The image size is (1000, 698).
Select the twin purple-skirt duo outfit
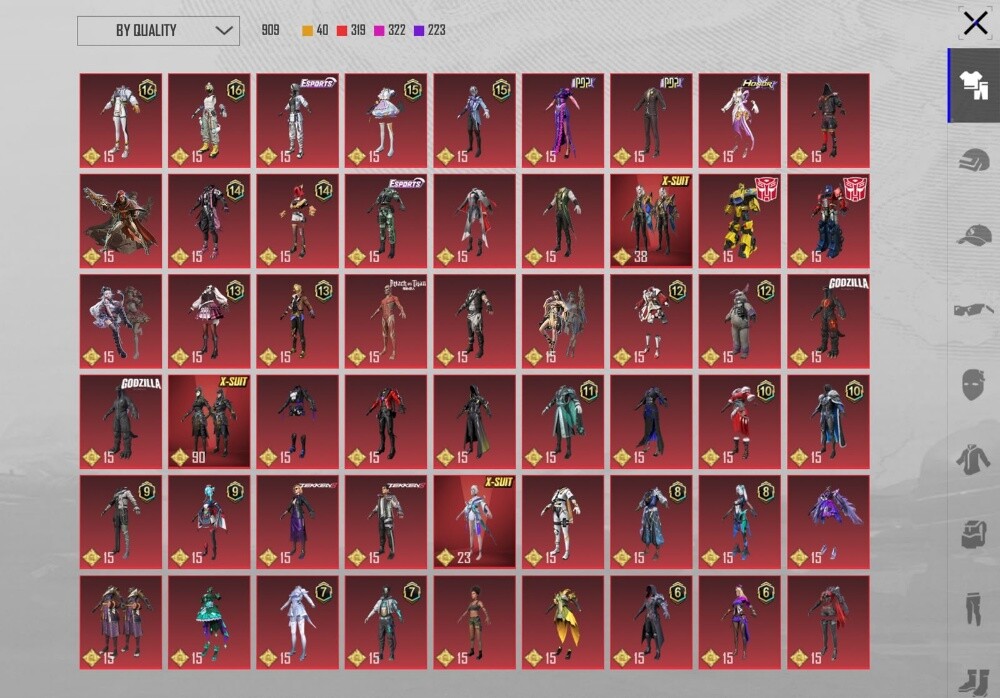[x=121, y=623]
